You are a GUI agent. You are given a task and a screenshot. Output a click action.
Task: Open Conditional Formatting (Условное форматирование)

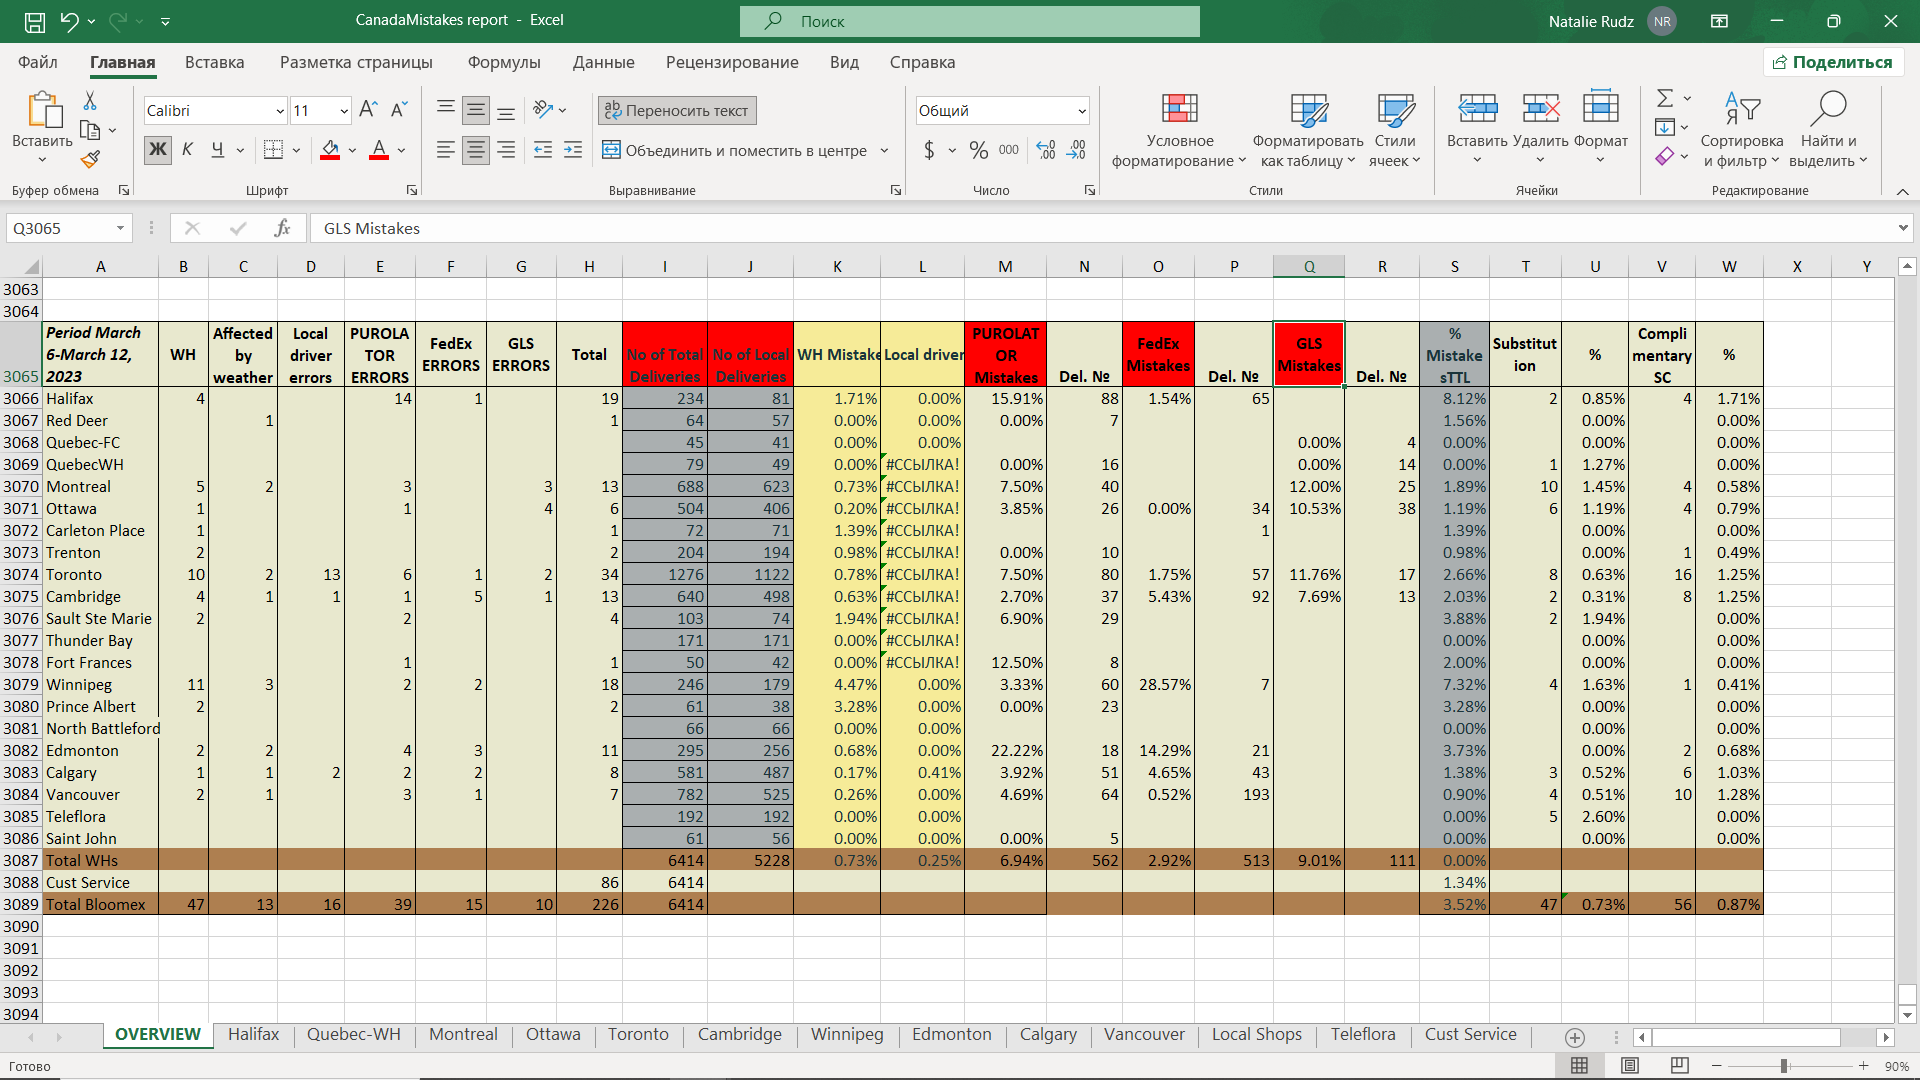(1179, 130)
